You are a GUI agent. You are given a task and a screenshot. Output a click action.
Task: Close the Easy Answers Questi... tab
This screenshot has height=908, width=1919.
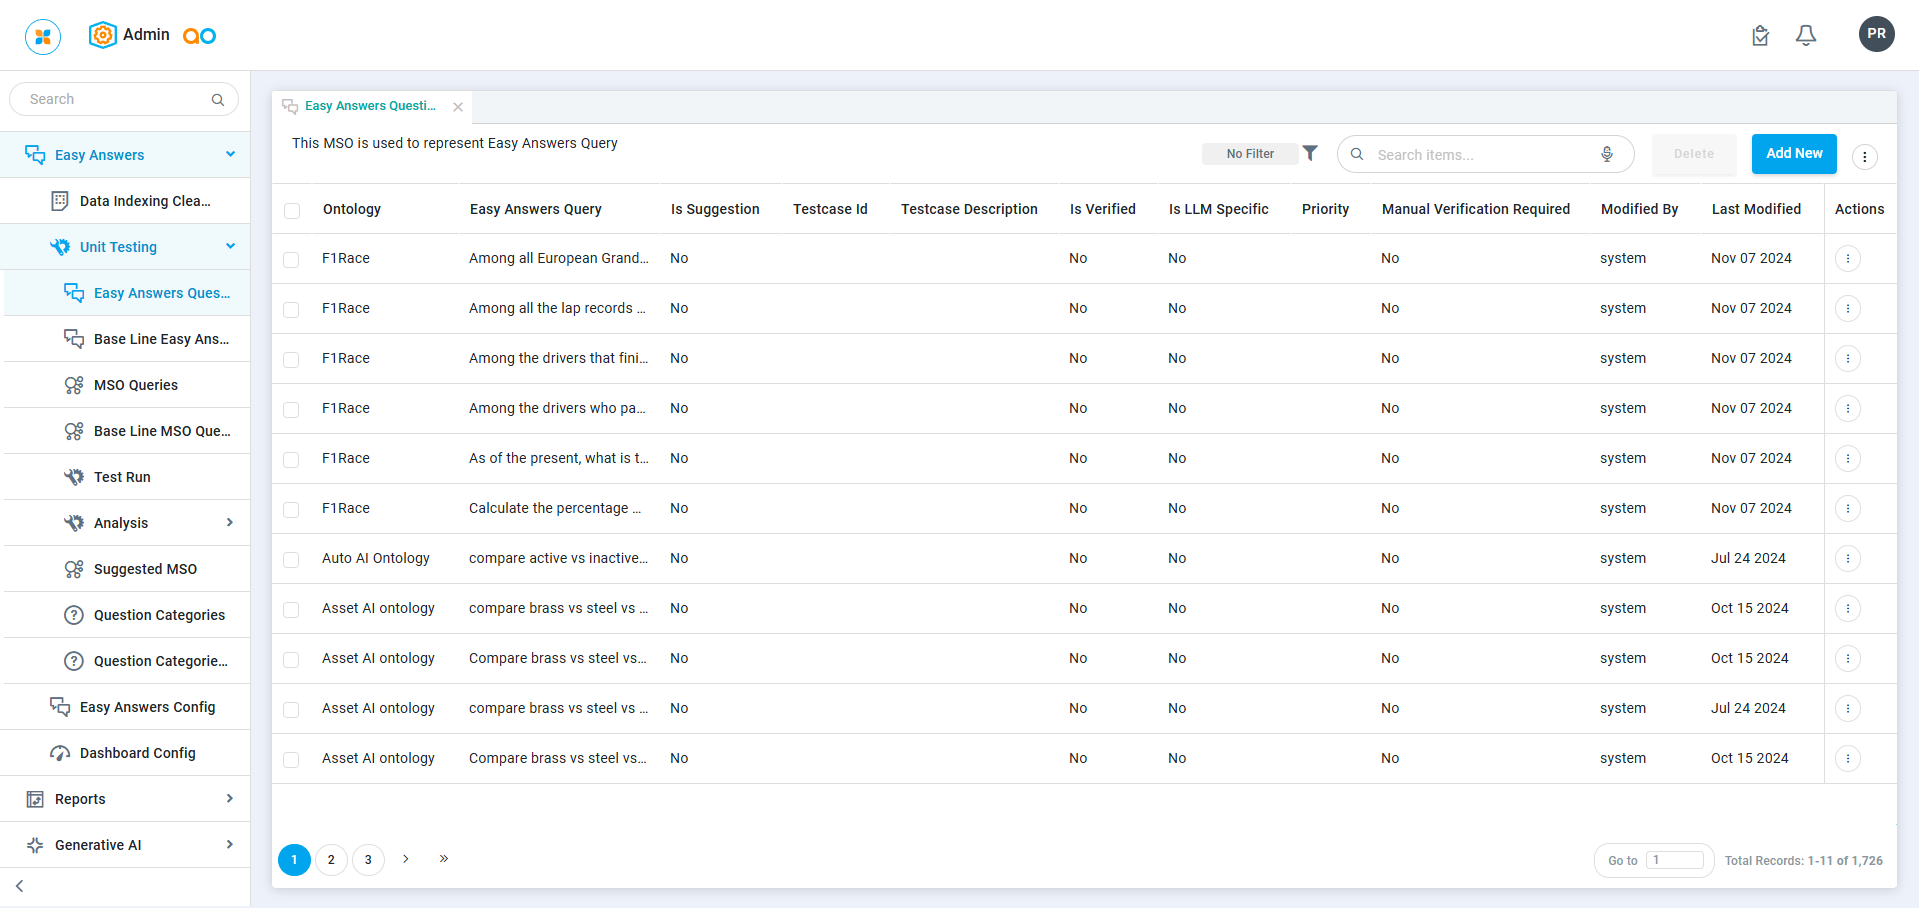pos(458,107)
